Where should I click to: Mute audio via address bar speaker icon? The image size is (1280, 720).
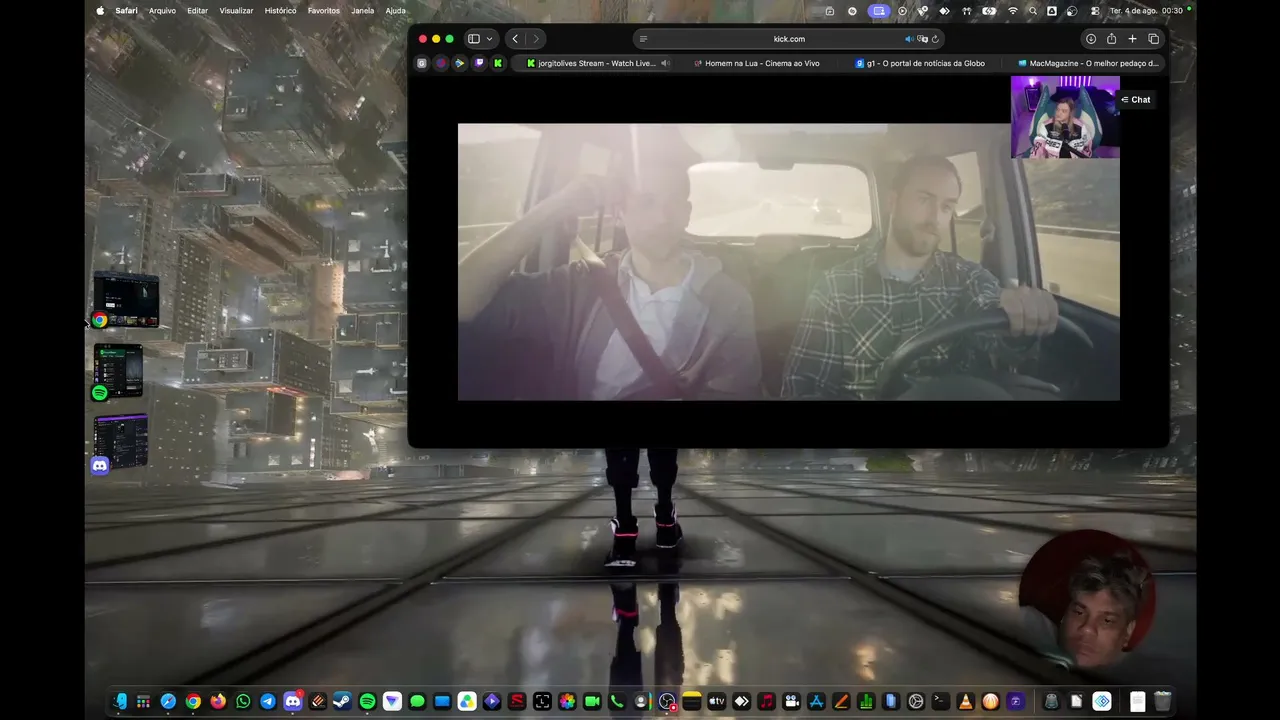(x=909, y=39)
